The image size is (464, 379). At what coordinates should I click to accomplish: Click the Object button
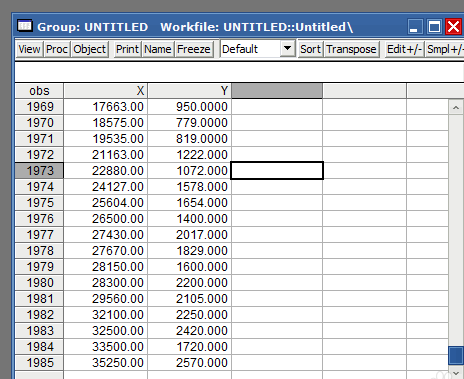pyautogui.click(x=89, y=49)
